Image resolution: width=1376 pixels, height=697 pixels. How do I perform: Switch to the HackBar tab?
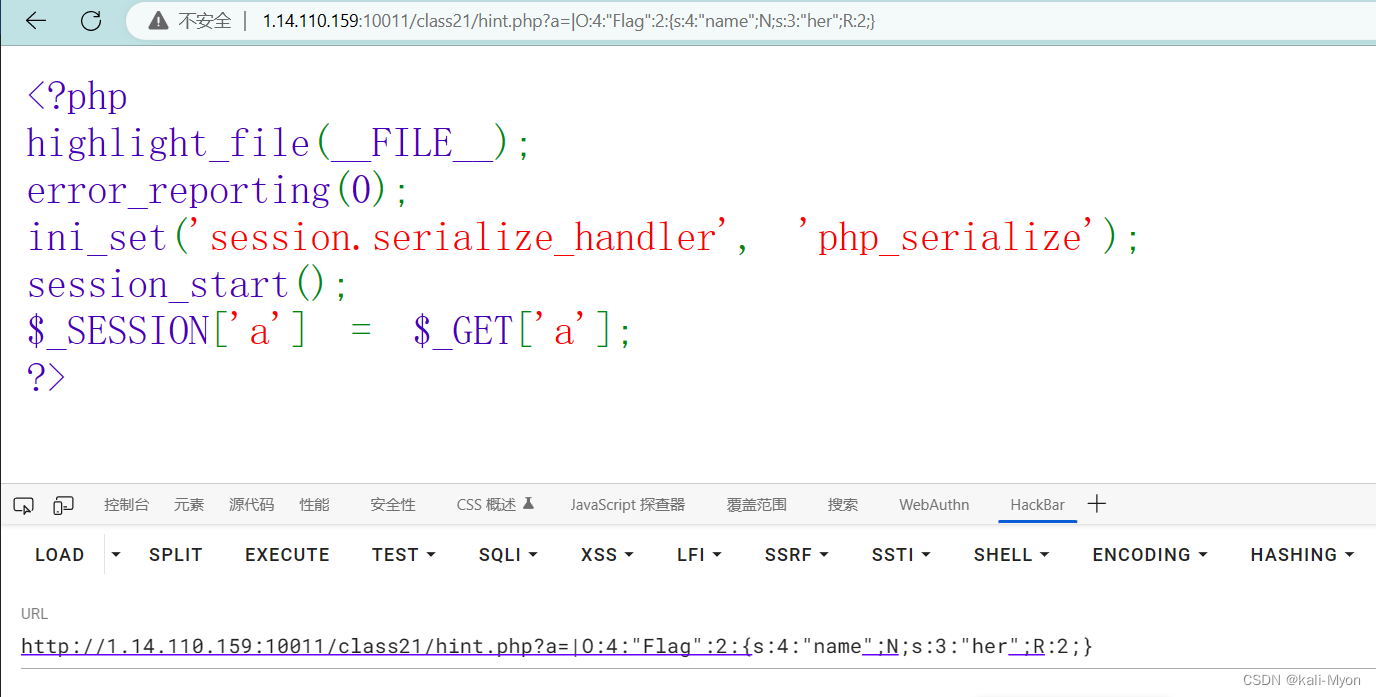click(1037, 505)
